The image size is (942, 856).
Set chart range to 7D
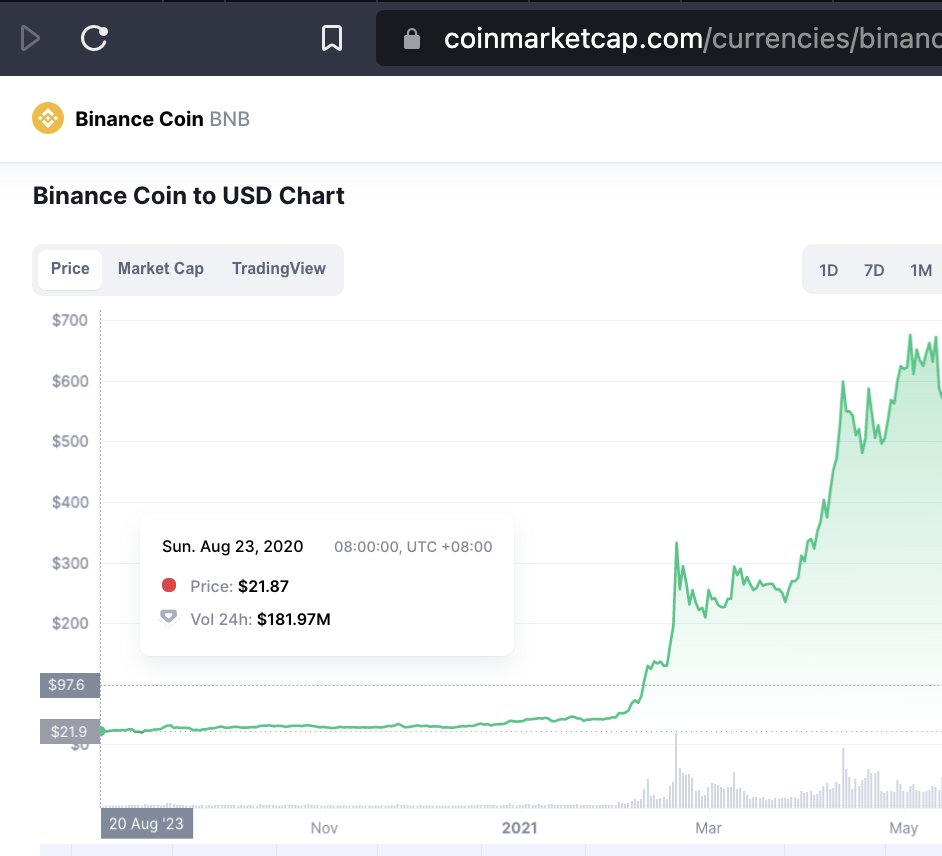pos(874,271)
